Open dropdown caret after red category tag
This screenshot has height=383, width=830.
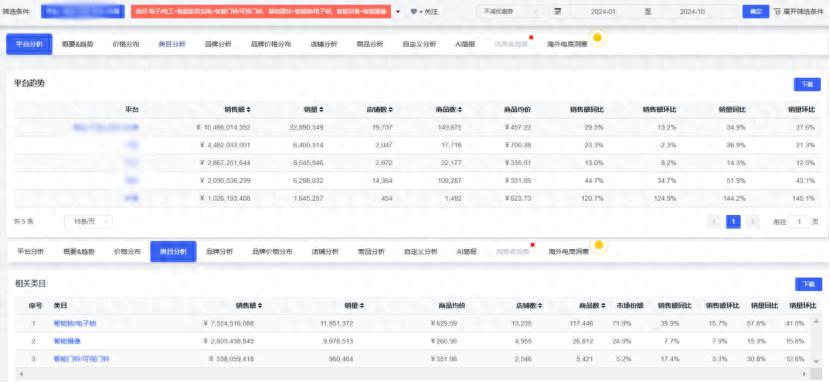pyautogui.click(x=398, y=12)
